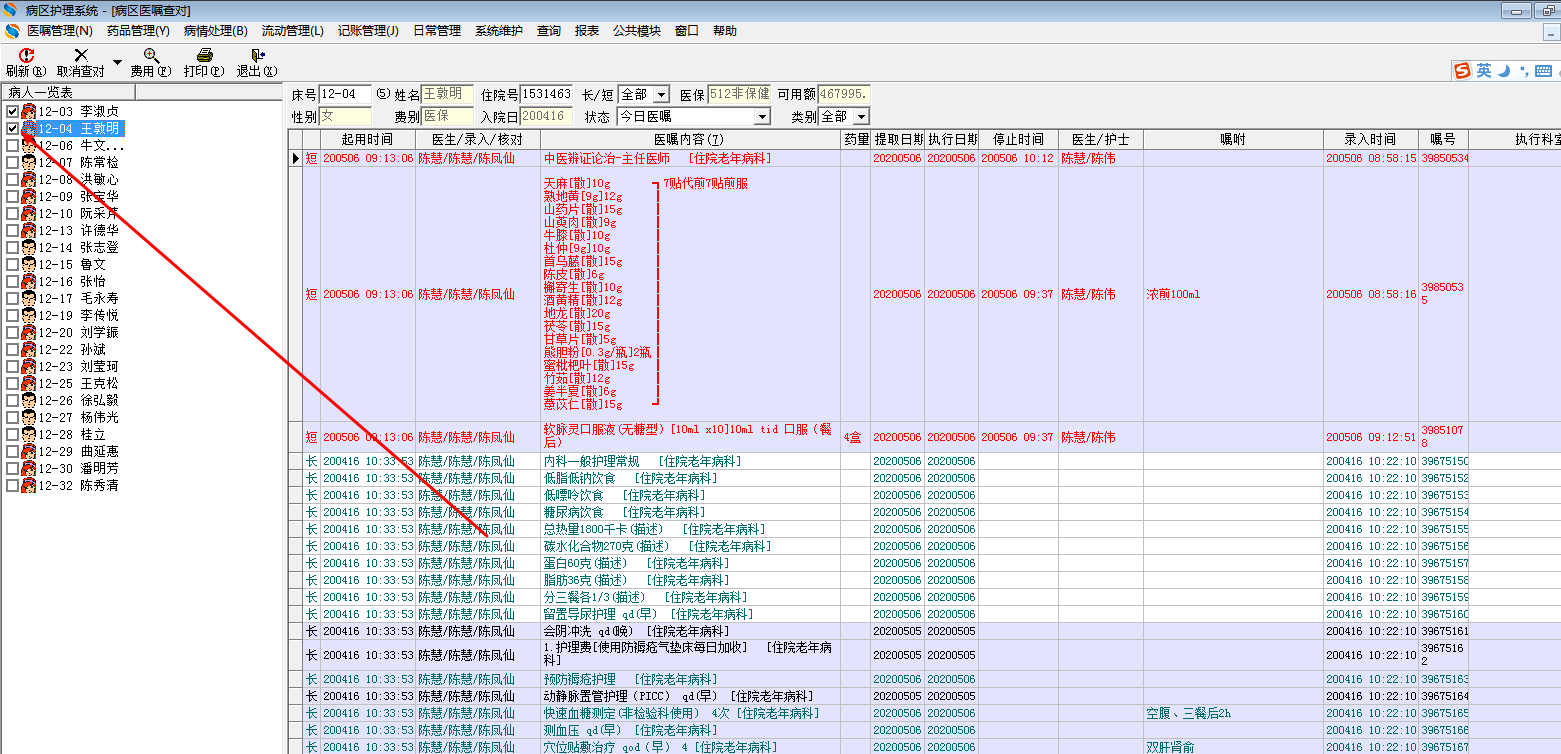Open the 流动管理(L) menu
The image size is (1561, 754).
293,31
